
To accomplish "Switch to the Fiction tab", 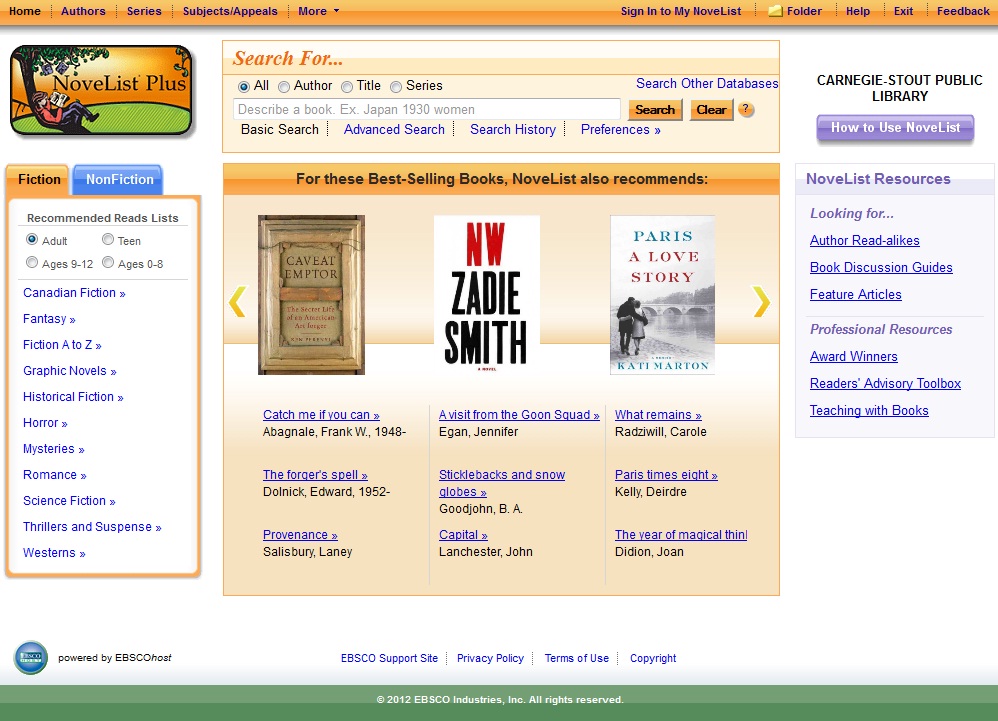I will [x=39, y=179].
